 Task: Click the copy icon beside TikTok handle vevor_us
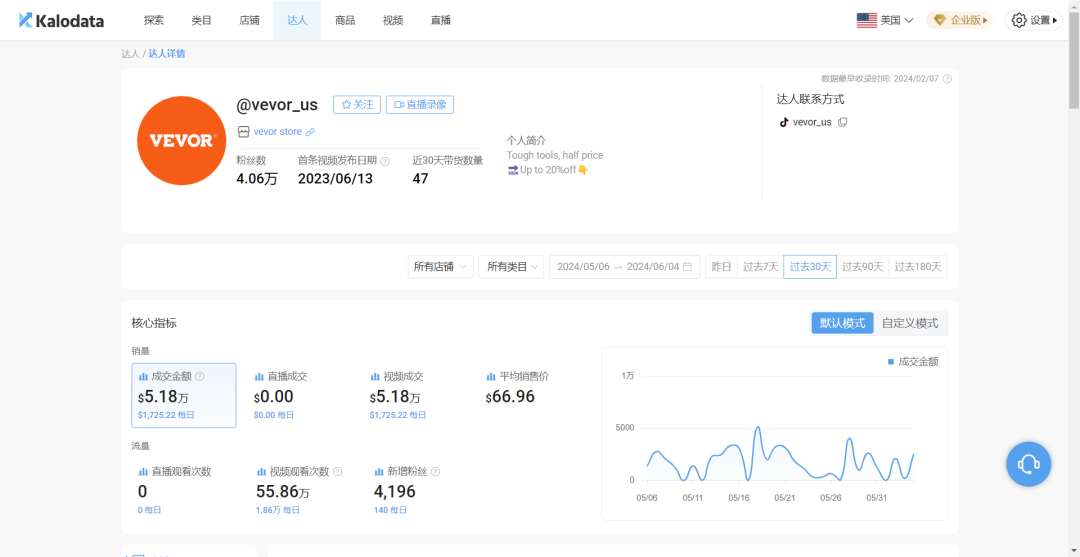pos(842,122)
